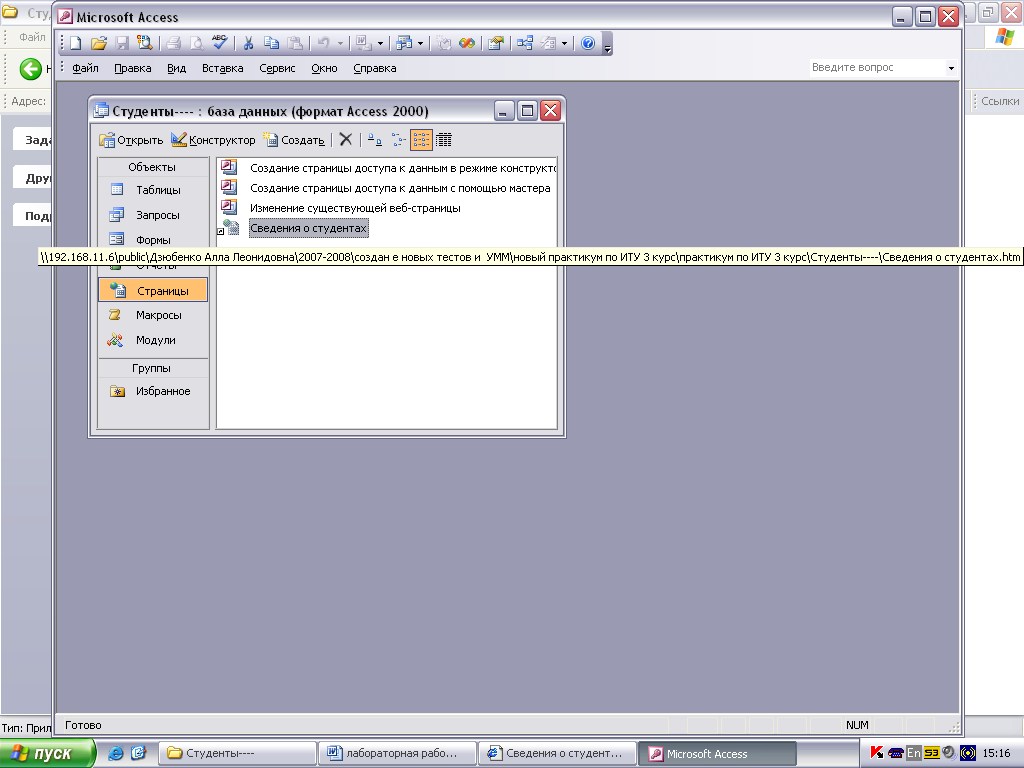Toggle the List view button
Screen dimensions: 1024x768
pyautogui.click(x=421, y=139)
